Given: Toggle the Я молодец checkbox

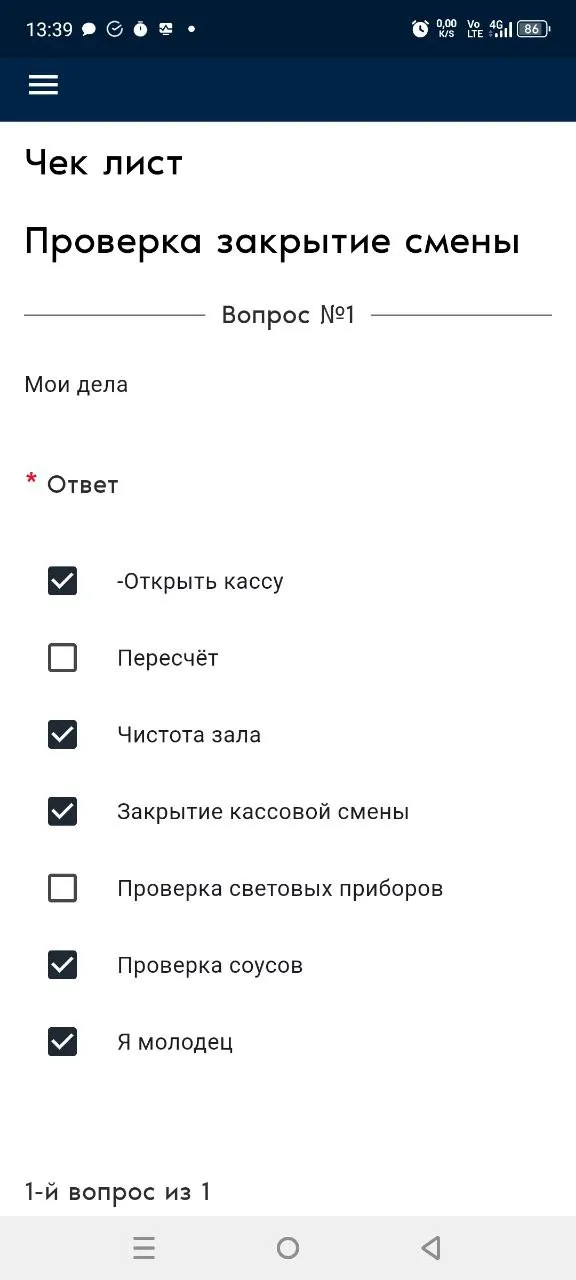Looking at the screenshot, I should [62, 1042].
